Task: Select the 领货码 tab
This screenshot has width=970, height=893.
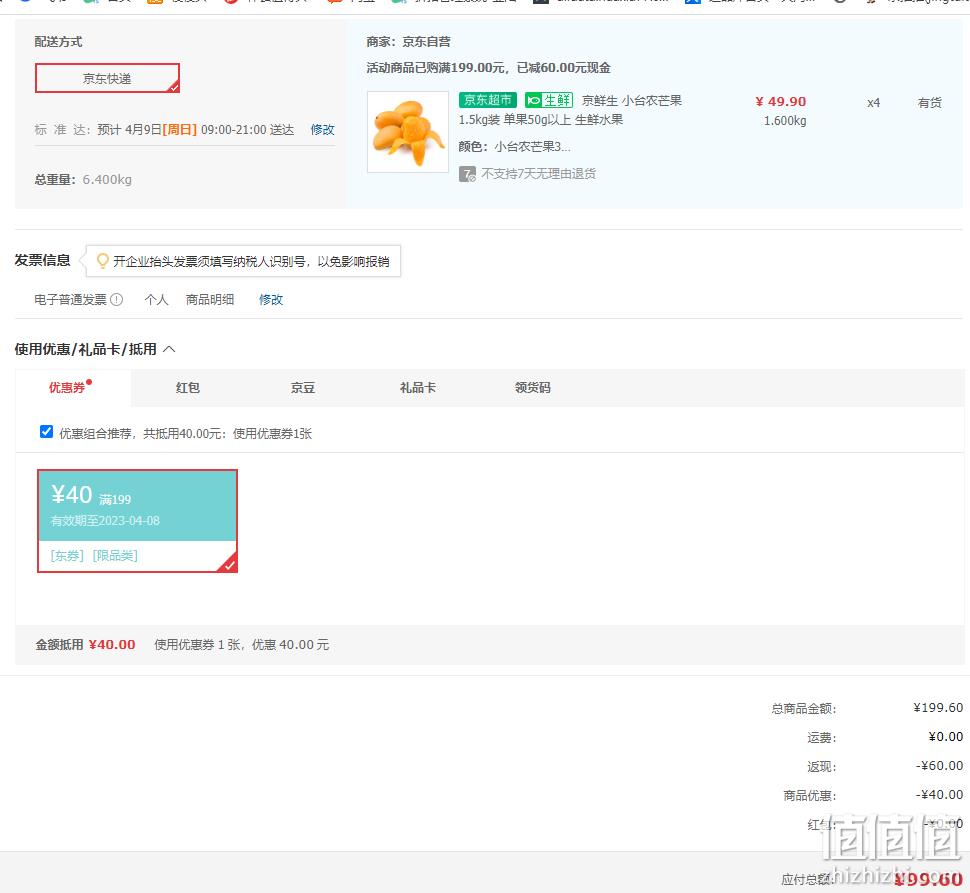Action: pos(533,388)
